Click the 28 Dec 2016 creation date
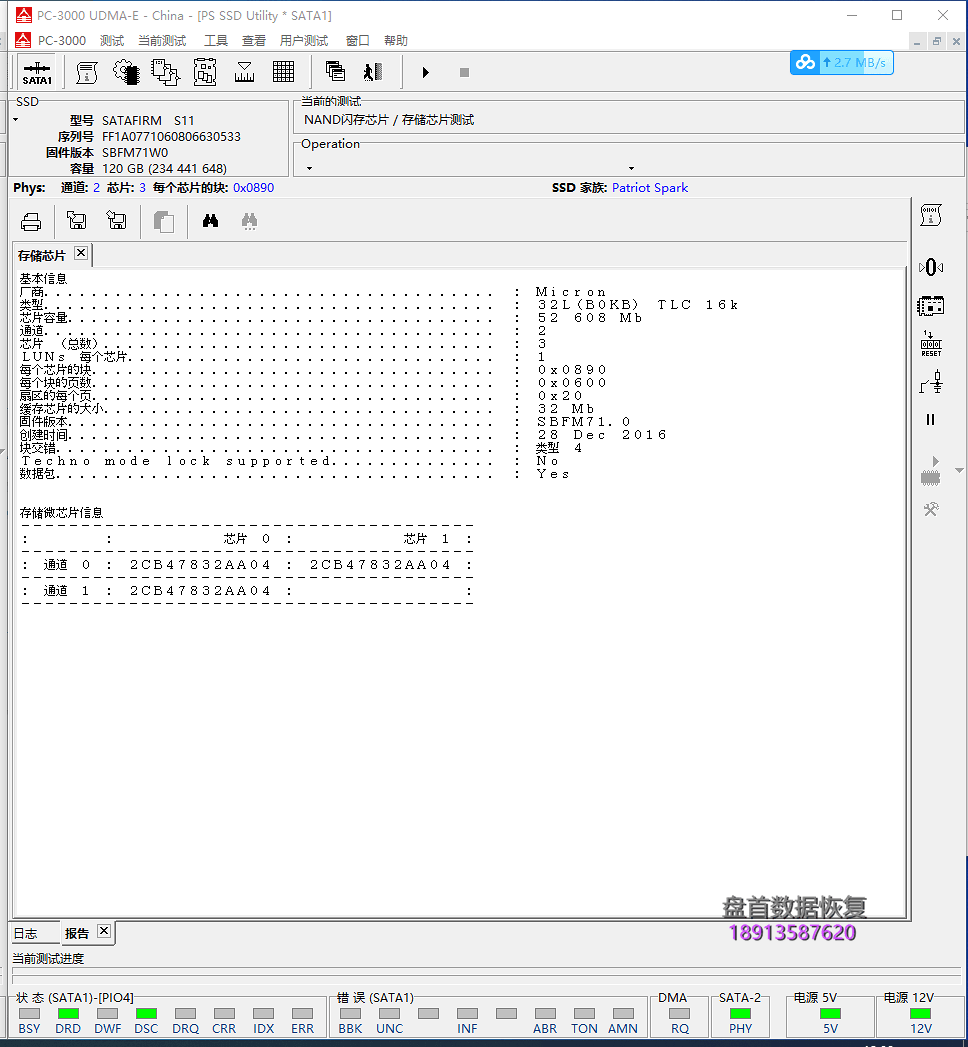This screenshot has width=968, height=1047. tap(602, 435)
